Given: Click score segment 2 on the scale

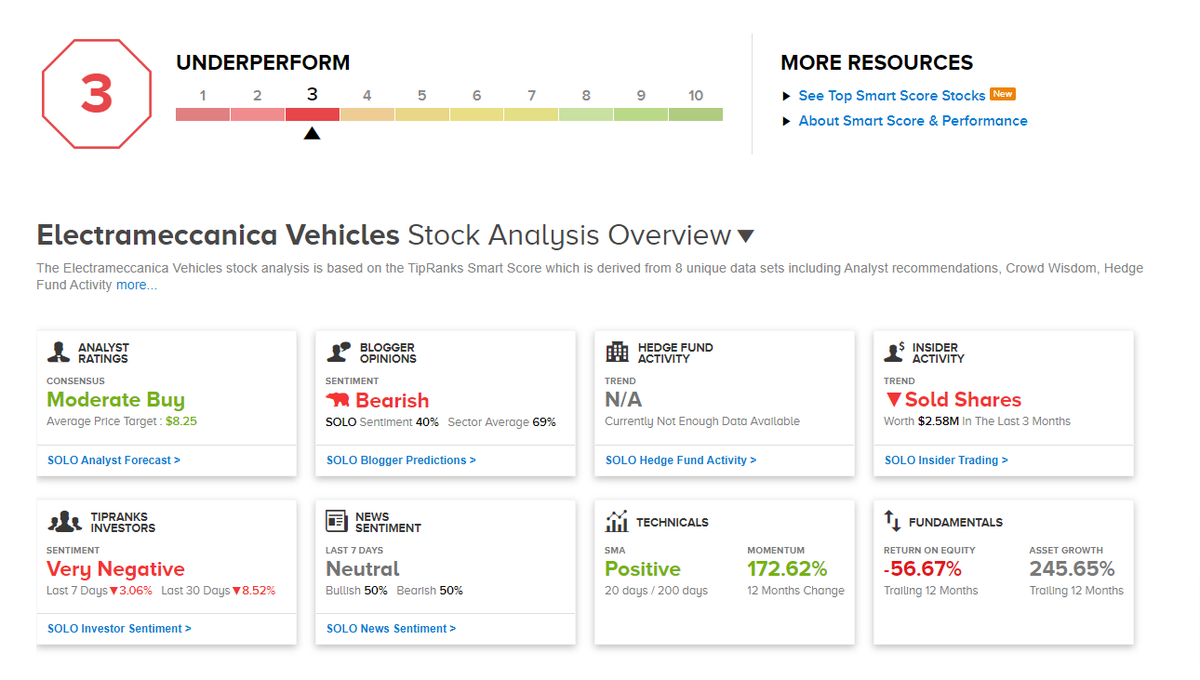Looking at the screenshot, I should 258,115.
